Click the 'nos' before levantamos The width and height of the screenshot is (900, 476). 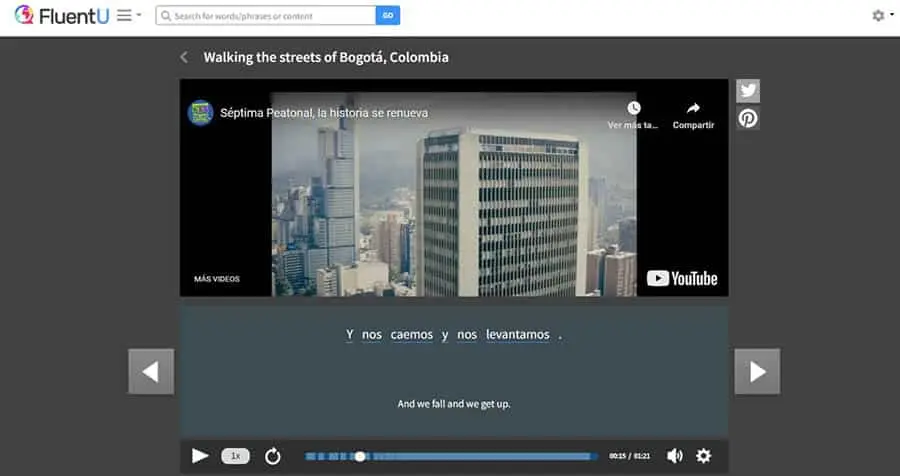(x=467, y=334)
